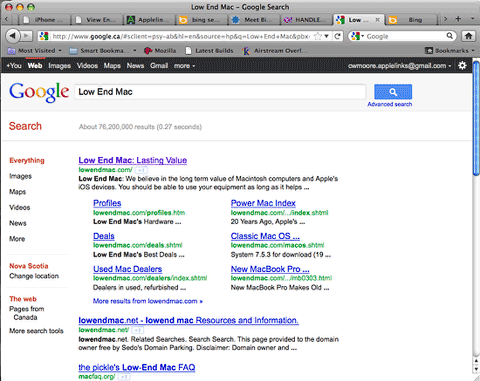This screenshot has width=480, height=381.
Task: Open Advanced search
Action: (x=390, y=104)
